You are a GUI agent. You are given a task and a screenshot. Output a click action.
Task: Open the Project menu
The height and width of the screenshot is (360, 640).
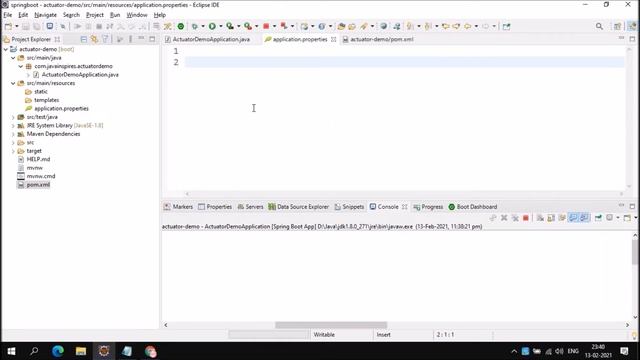pos(95,15)
